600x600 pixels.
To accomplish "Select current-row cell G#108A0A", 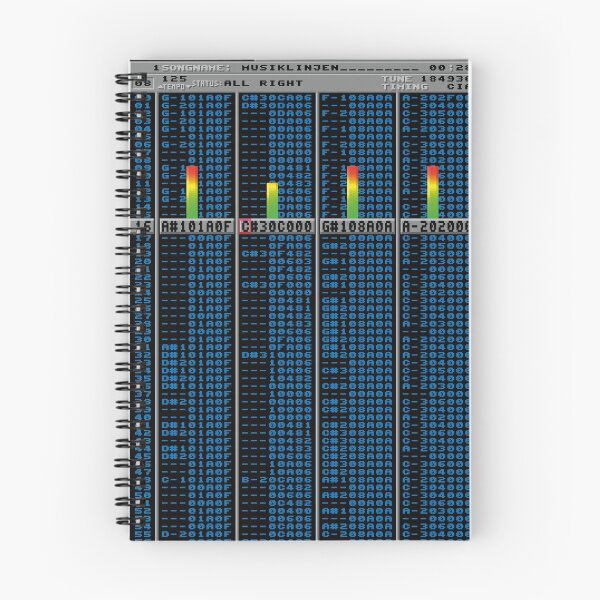I will point(357,227).
